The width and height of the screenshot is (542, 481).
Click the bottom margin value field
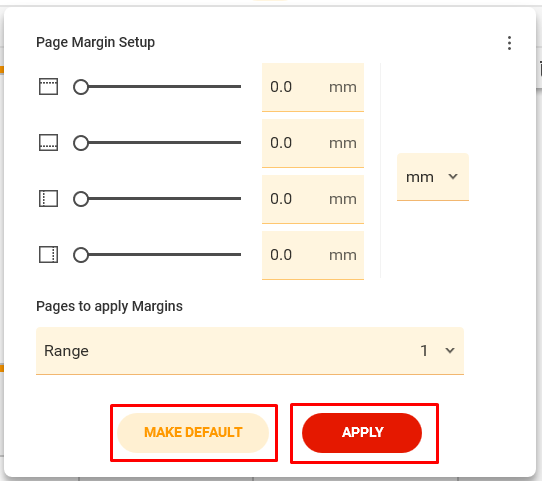click(x=313, y=143)
